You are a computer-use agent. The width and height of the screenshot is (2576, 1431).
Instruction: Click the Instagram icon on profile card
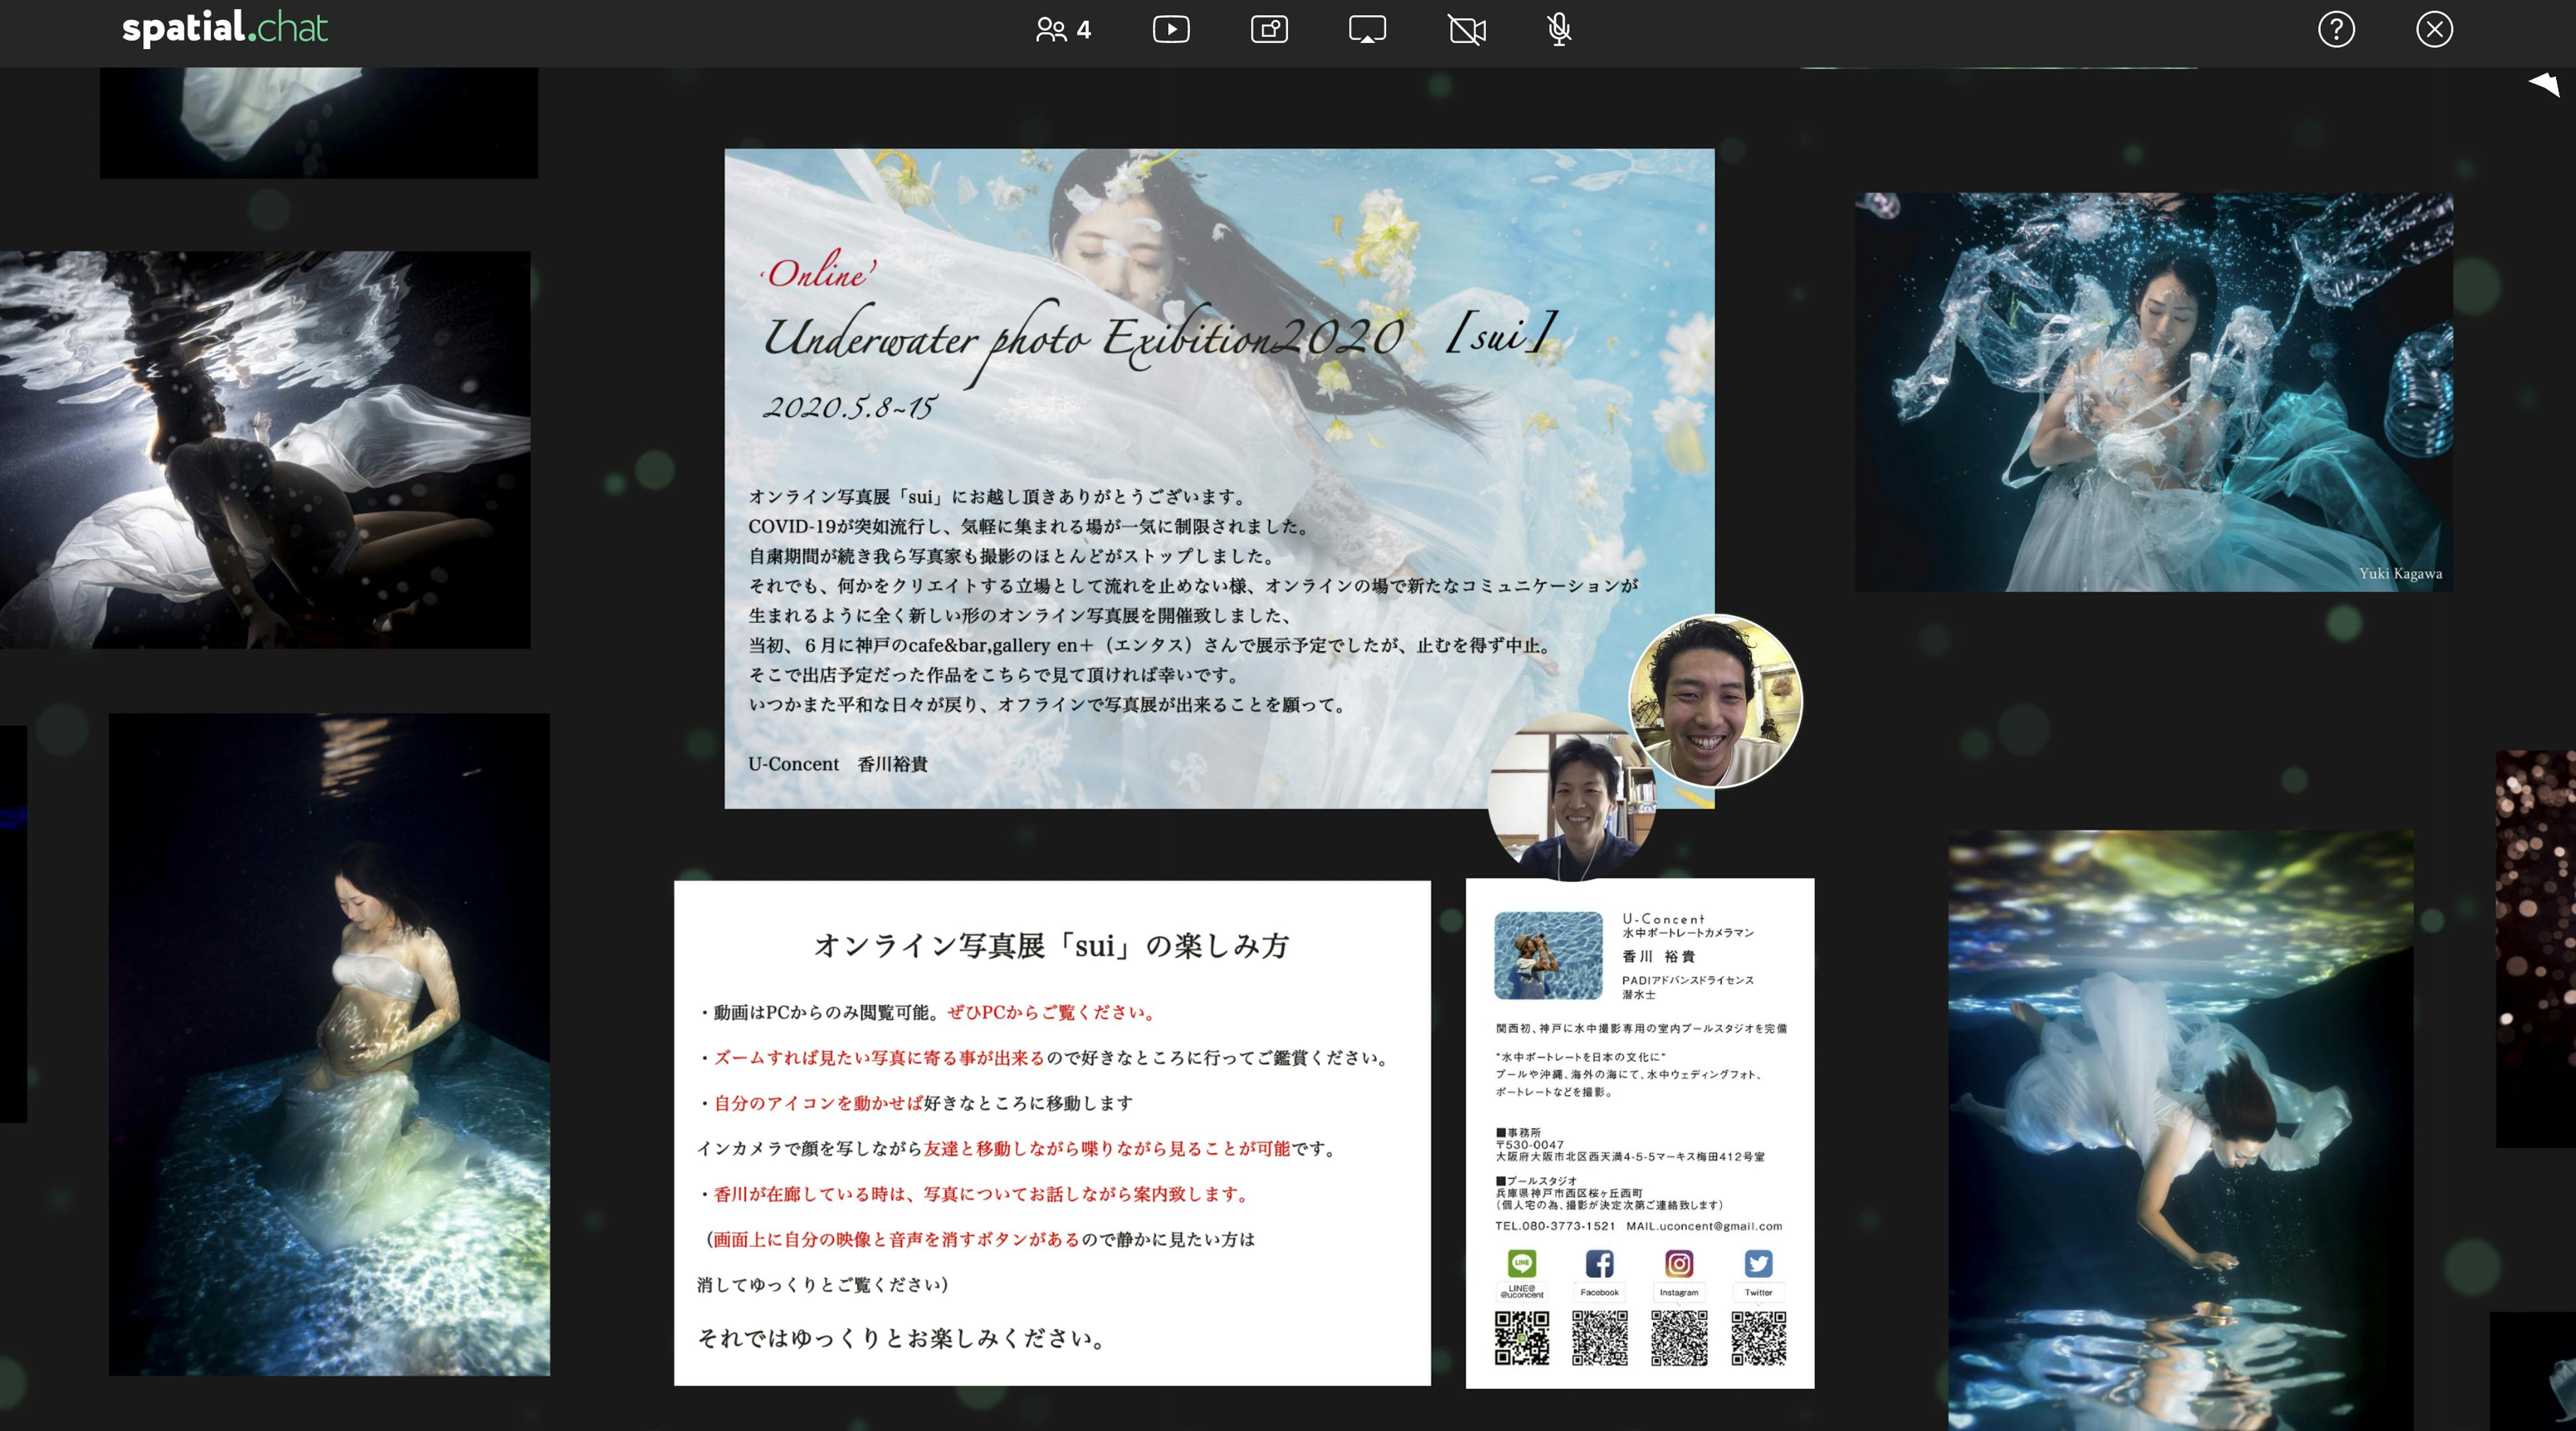point(1679,1264)
